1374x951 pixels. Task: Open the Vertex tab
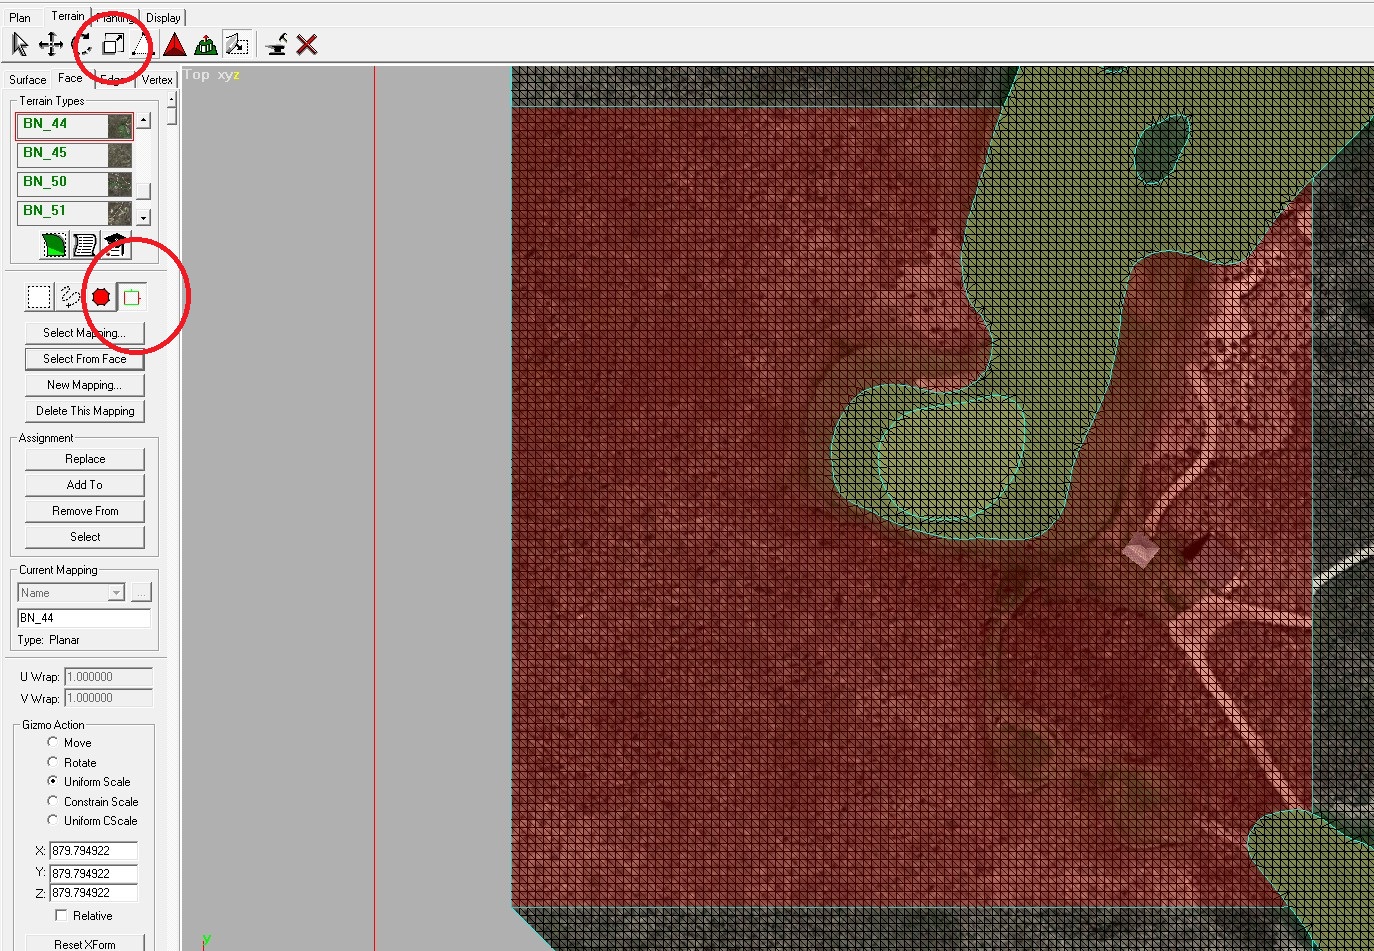click(157, 80)
